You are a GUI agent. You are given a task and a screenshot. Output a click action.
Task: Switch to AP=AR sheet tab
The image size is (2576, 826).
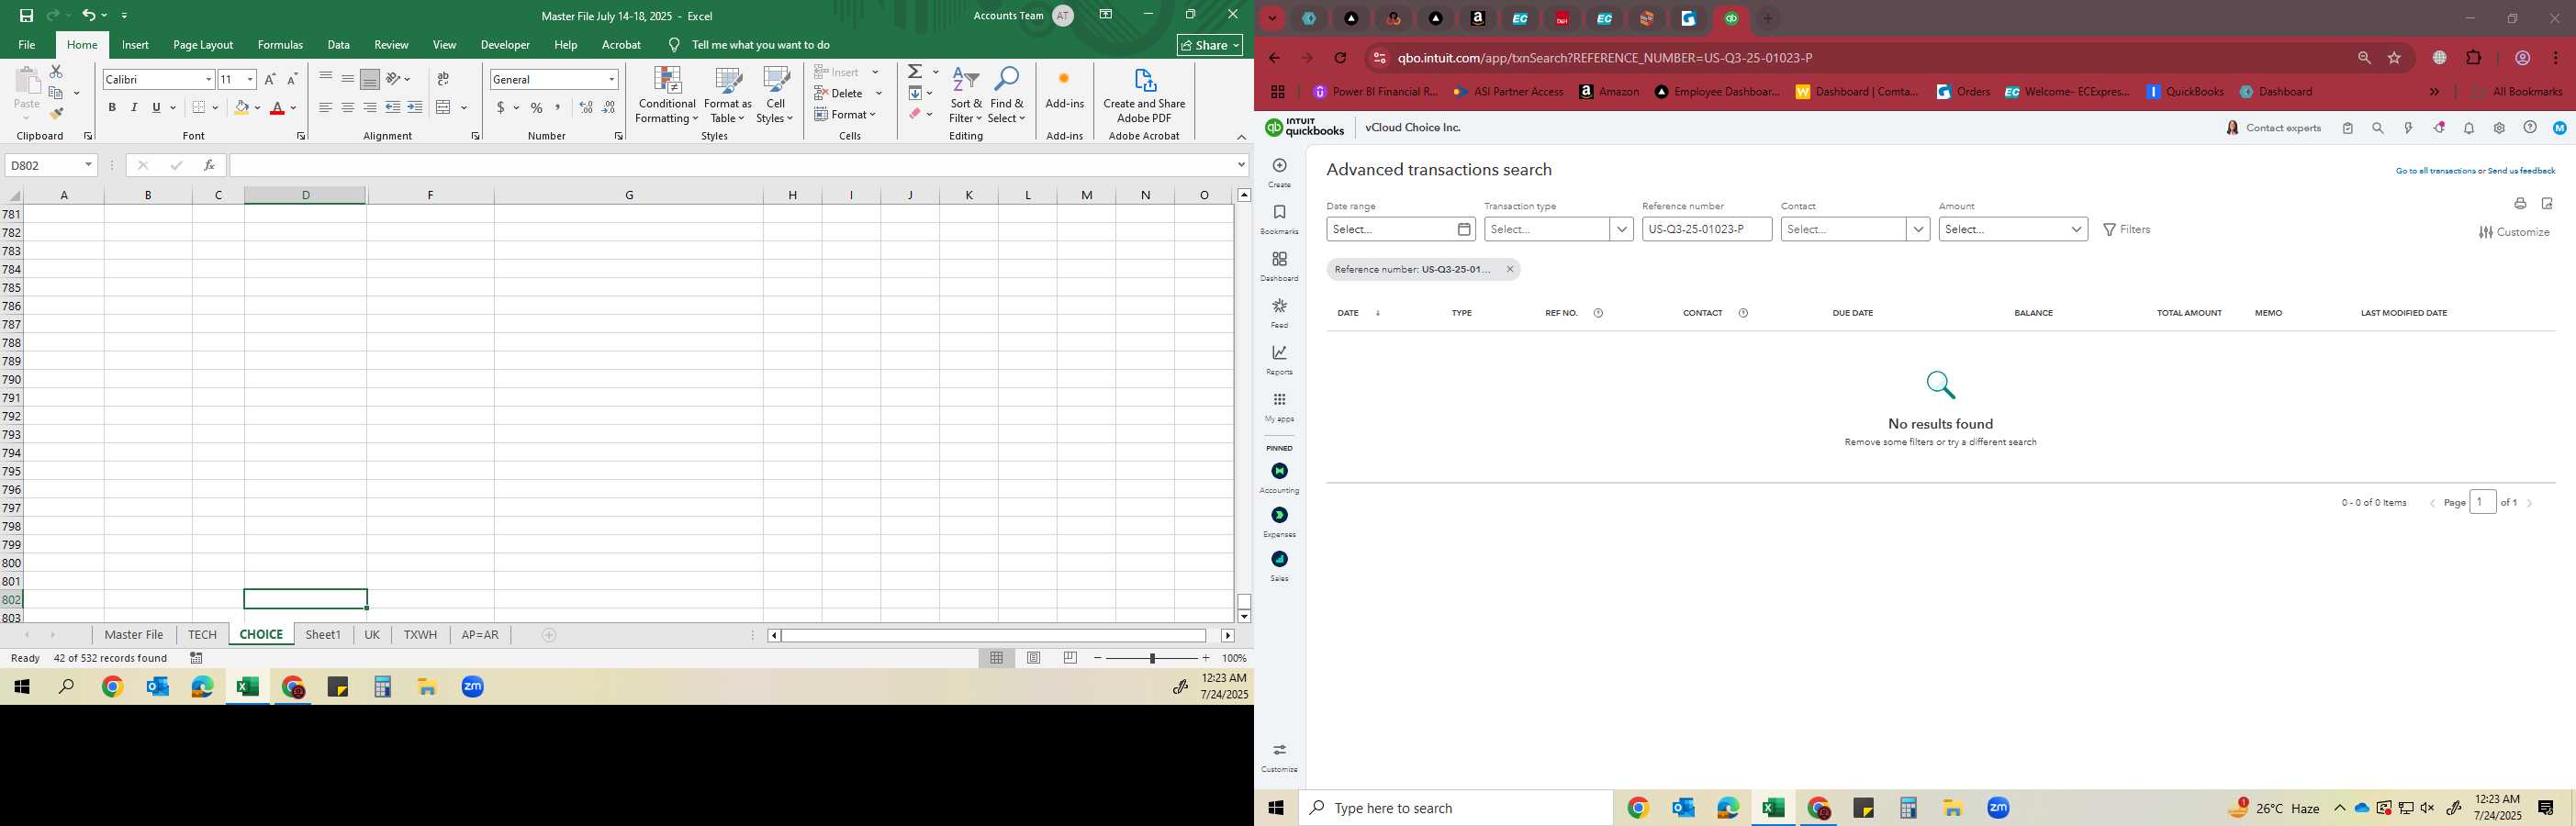click(x=480, y=635)
